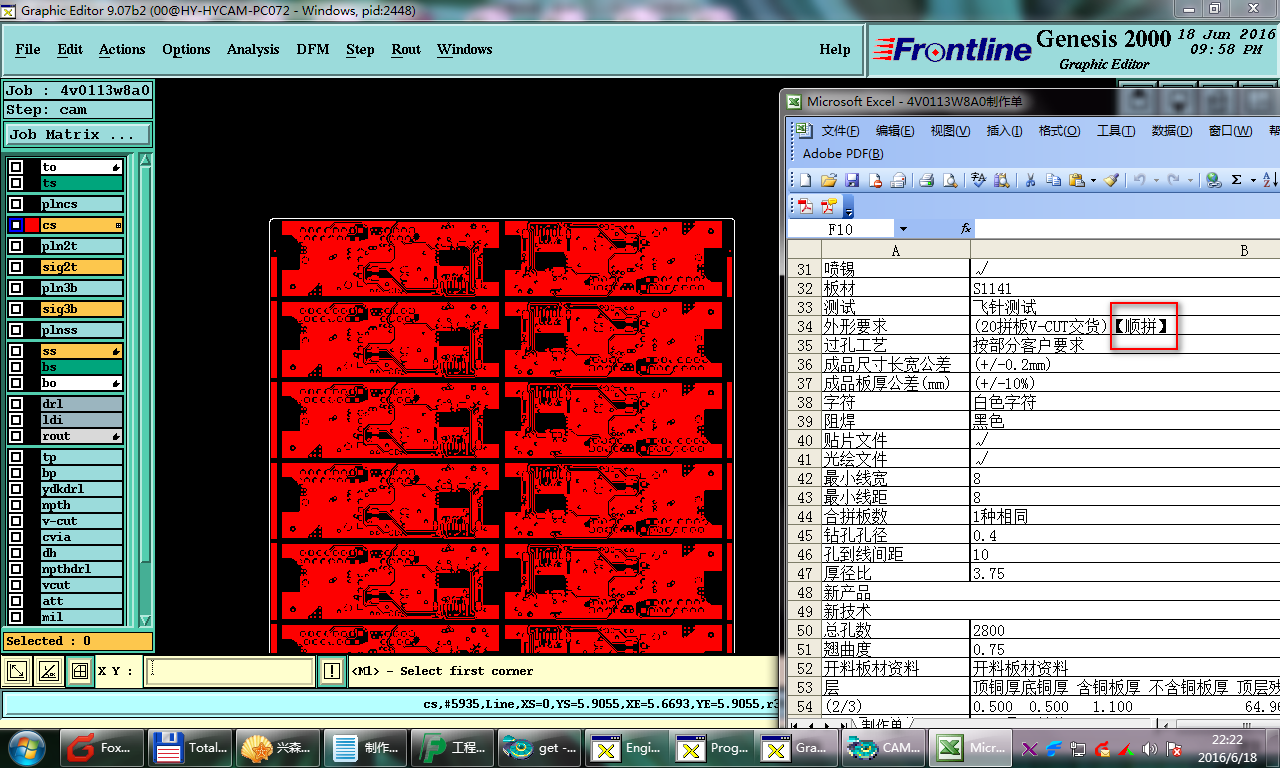Toggle display checkbox for layer 'cs'
Image resolution: width=1280 pixels, height=768 pixels.
point(16,225)
